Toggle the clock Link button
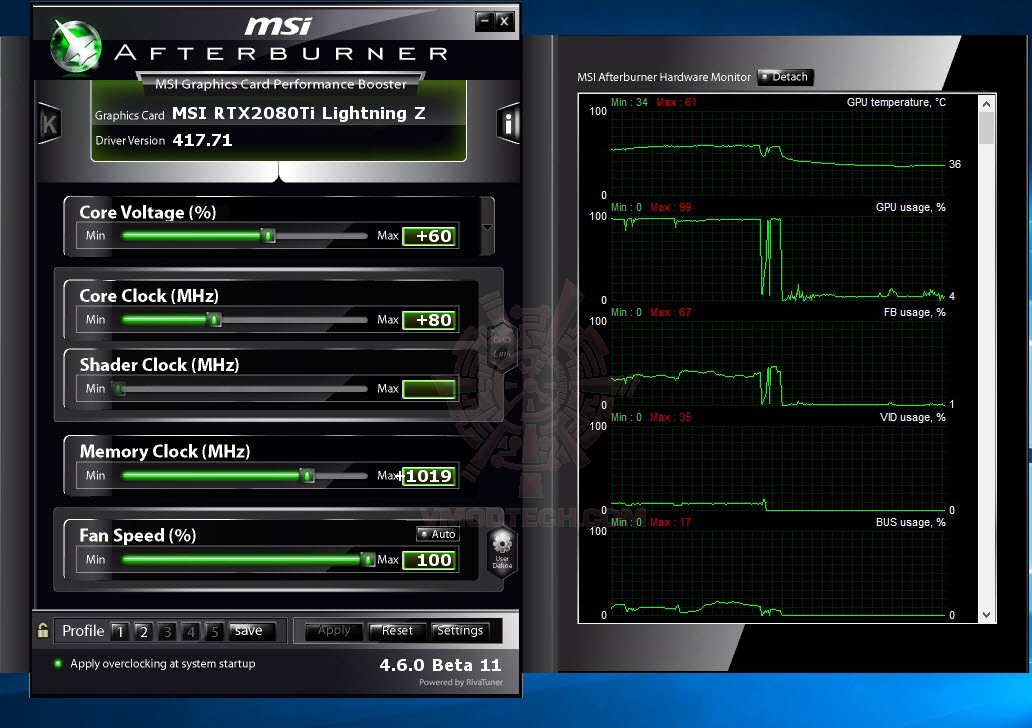The image size is (1032, 728). (502, 347)
